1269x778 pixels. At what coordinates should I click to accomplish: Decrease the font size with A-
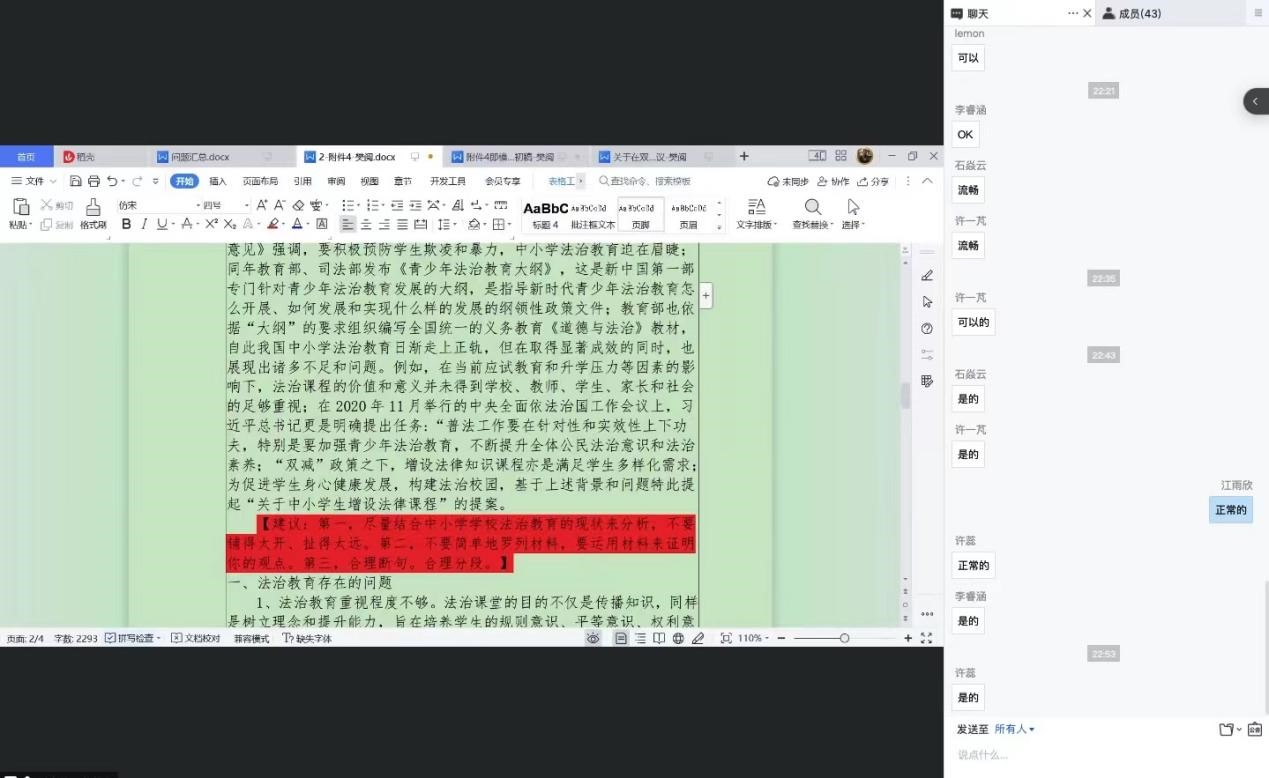279,205
